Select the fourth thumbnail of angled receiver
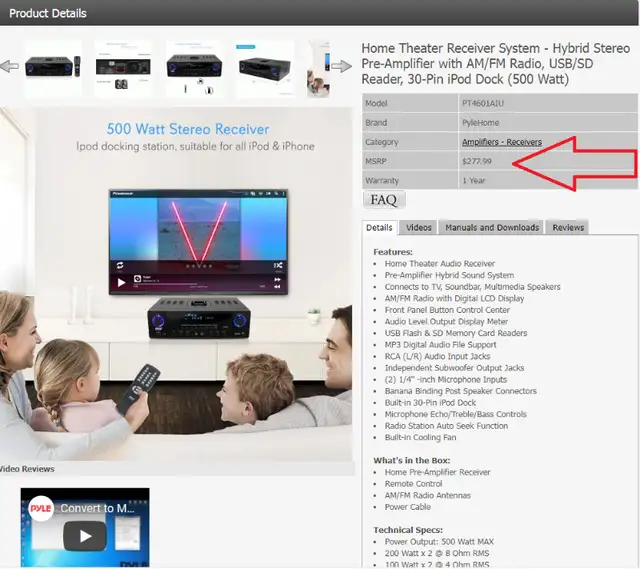This screenshot has height=569, width=640. [x=264, y=67]
